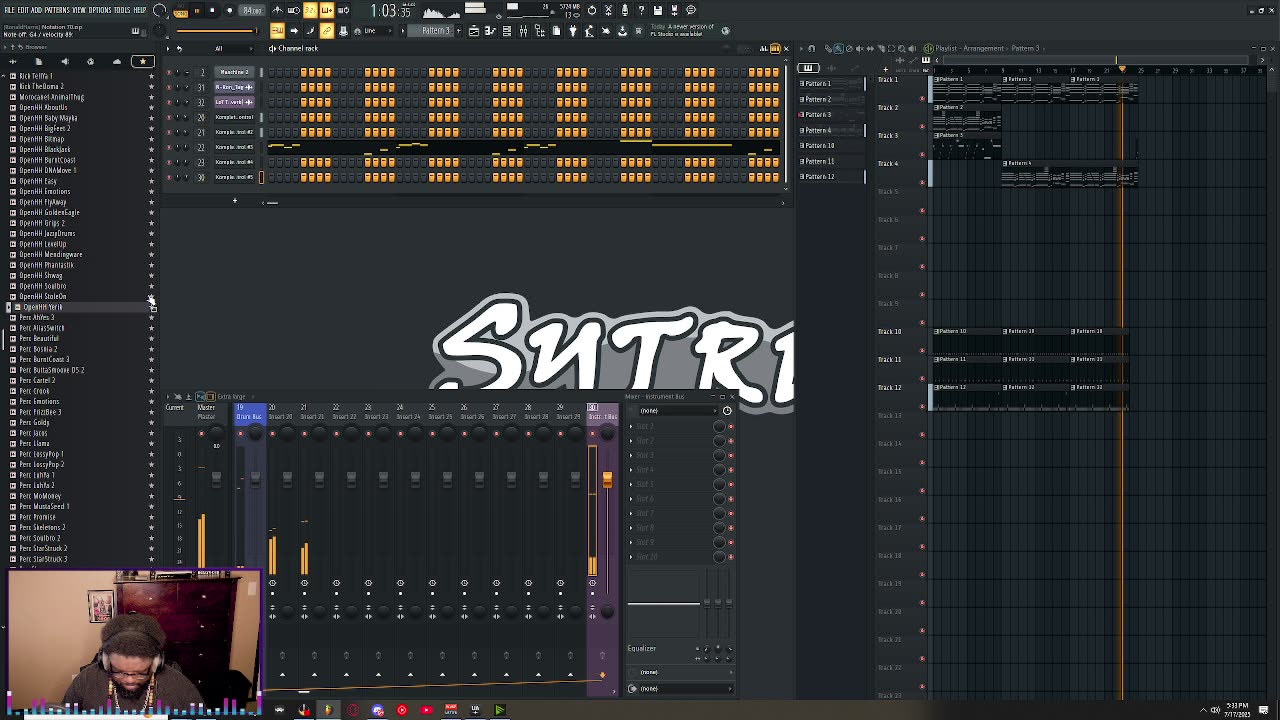
Task: Open the mixer input (none) dropdown
Action: 680,411
